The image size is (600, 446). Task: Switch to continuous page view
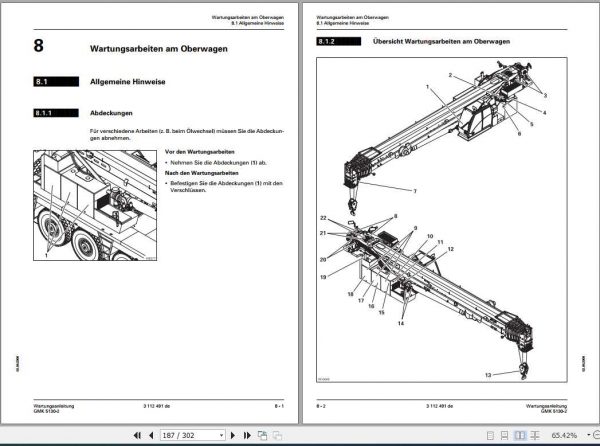[505, 435]
